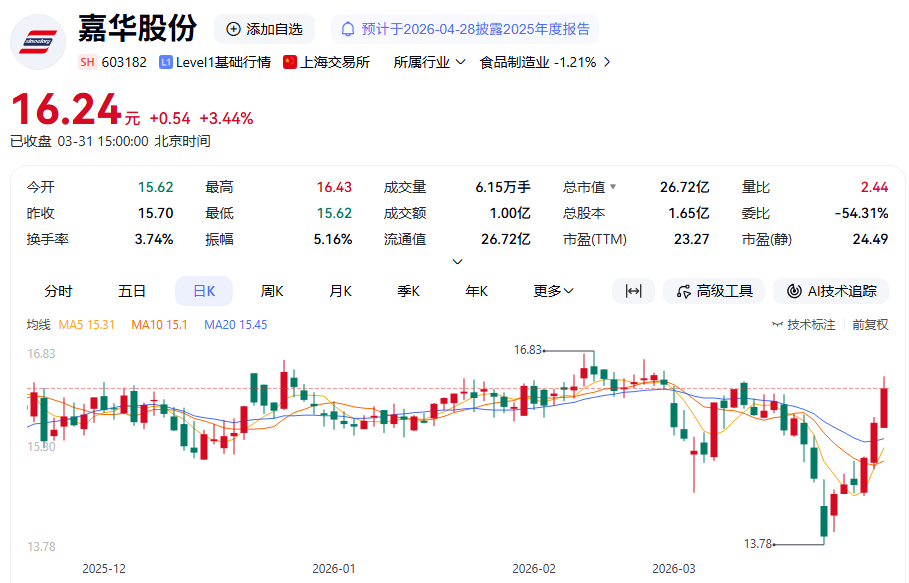Open 高级工具 advanced tools
Image resolution: width=909 pixels, height=583 pixels.
[x=714, y=291]
